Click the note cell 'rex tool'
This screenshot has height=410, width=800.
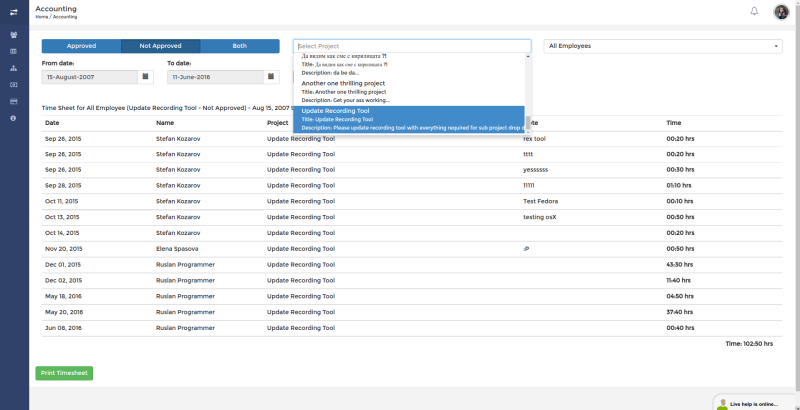[x=534, y=139]
